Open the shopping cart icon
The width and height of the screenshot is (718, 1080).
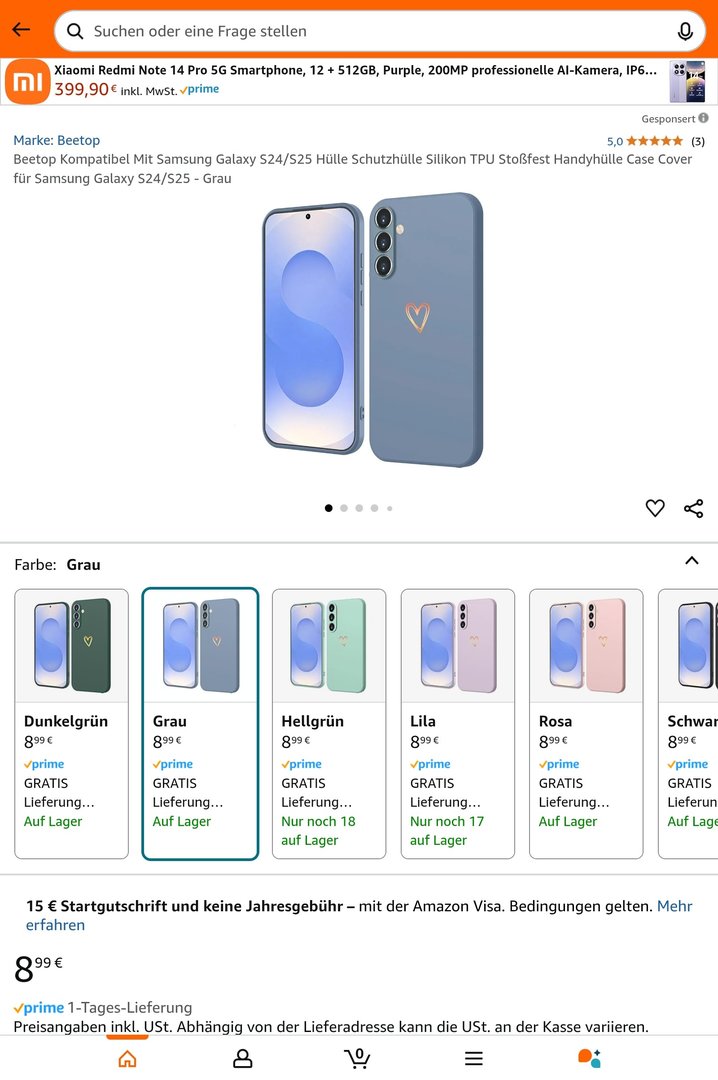(357, 1058)
